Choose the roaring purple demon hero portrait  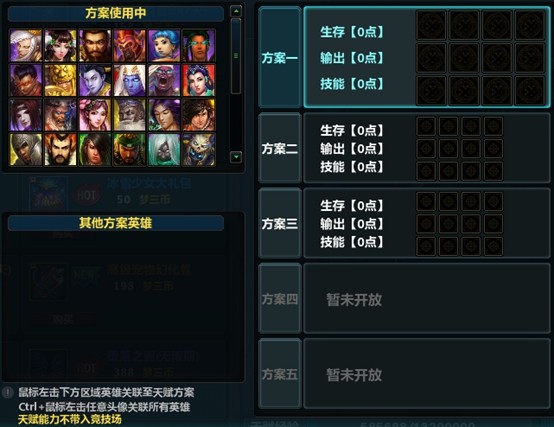[164, 80]
